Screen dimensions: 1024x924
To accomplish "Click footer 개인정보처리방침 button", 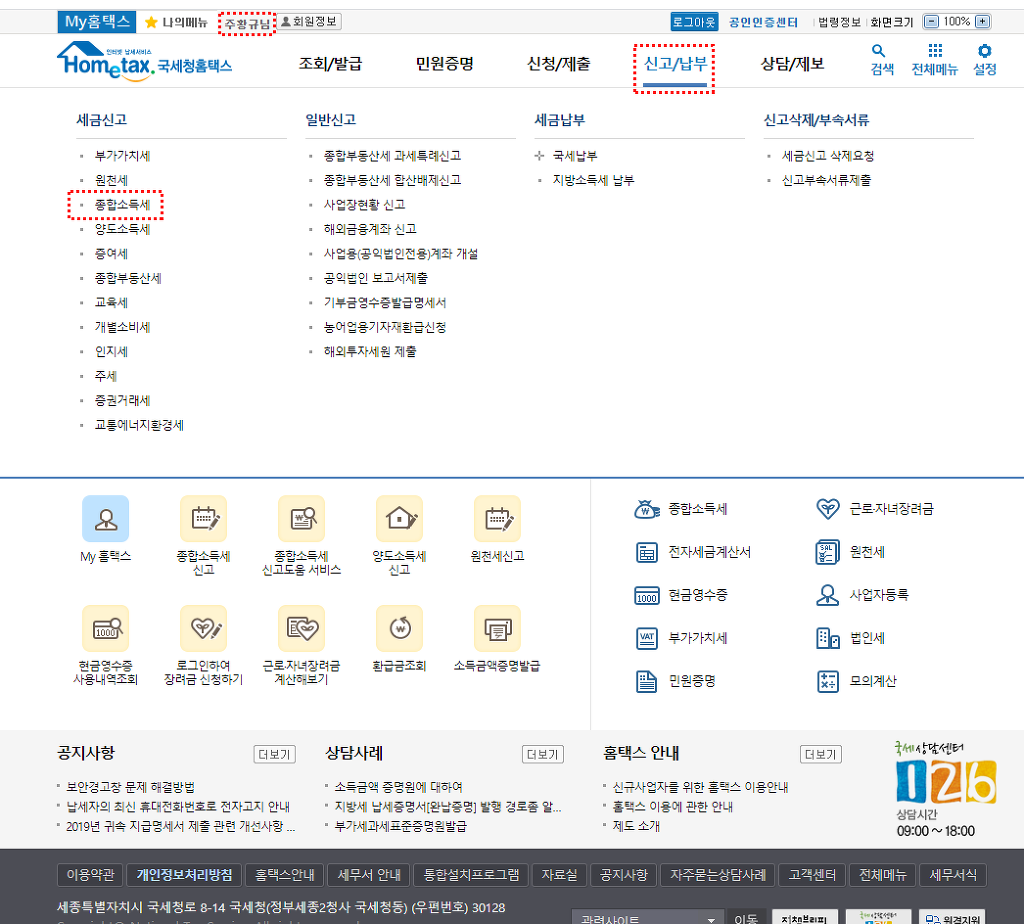I will [184, 874].
